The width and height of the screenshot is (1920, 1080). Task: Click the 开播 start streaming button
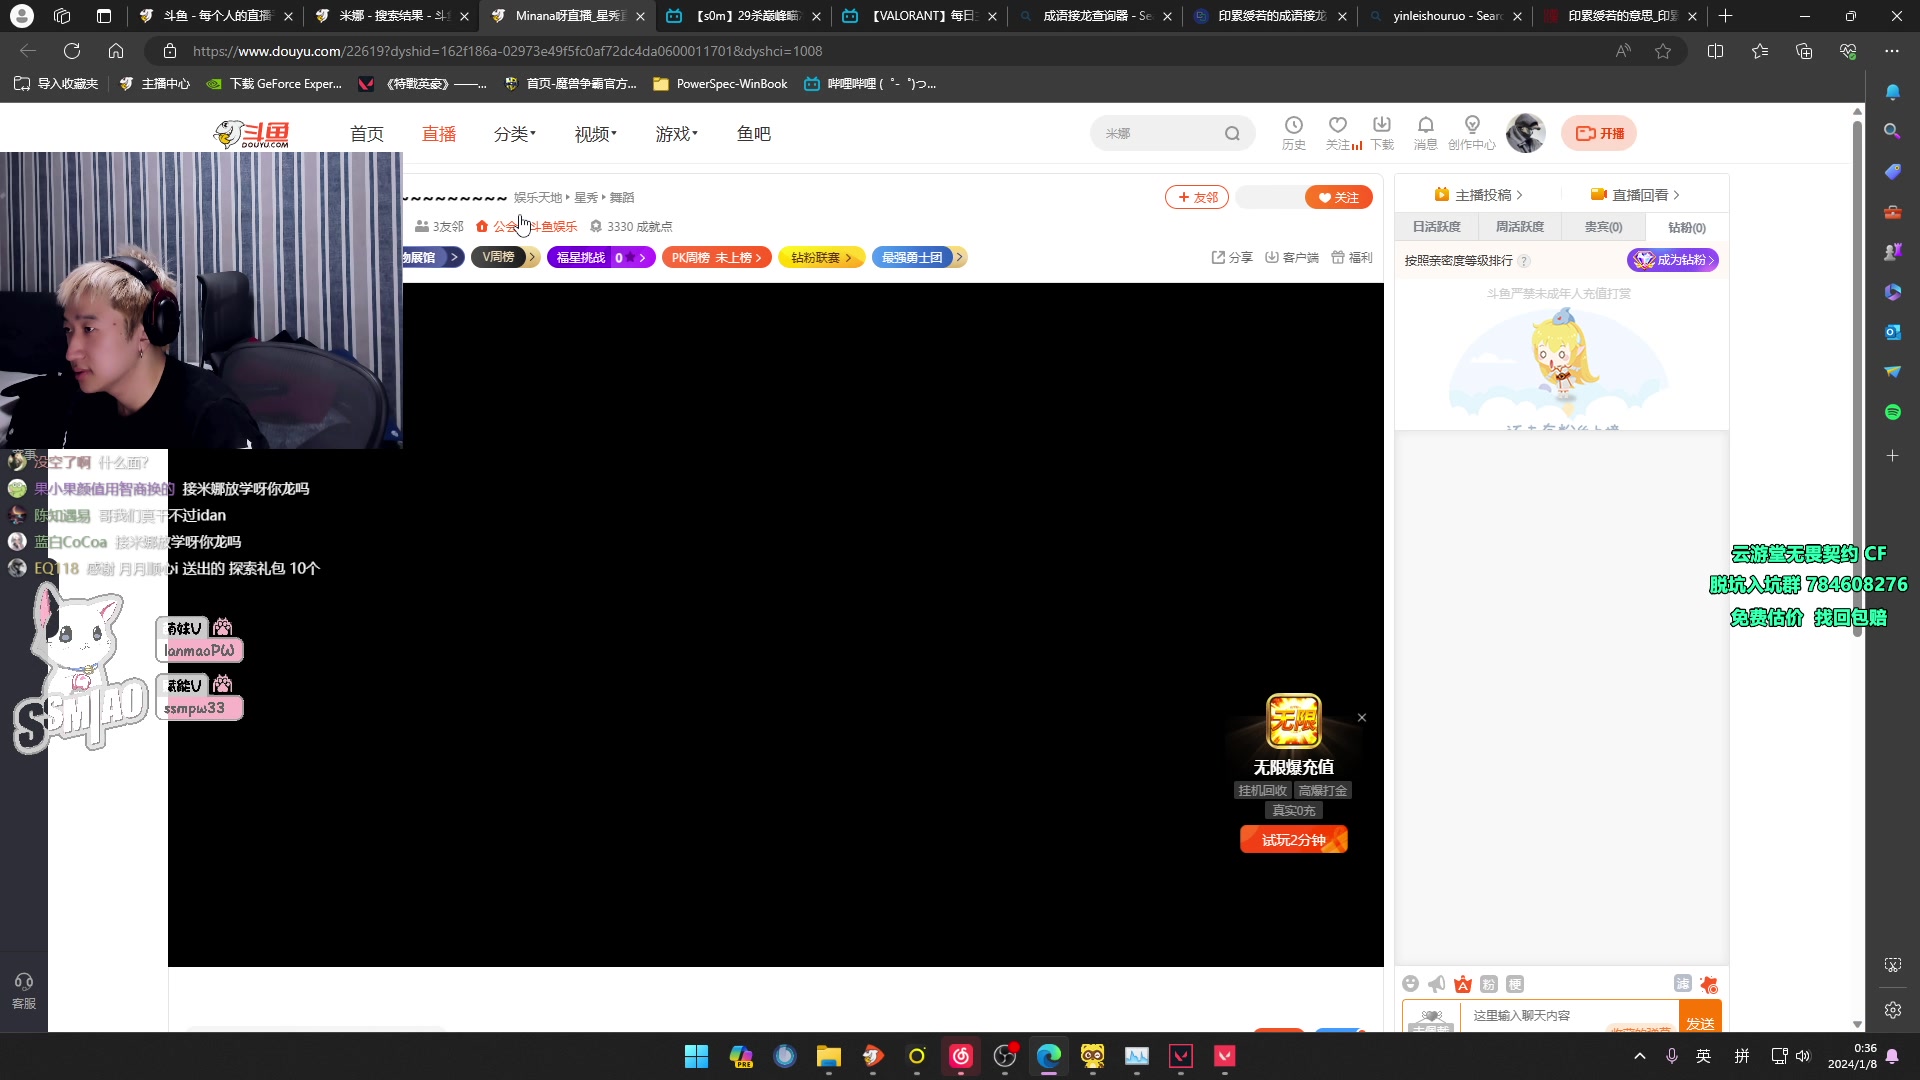pyautogui.click(x=1599, y=133)
